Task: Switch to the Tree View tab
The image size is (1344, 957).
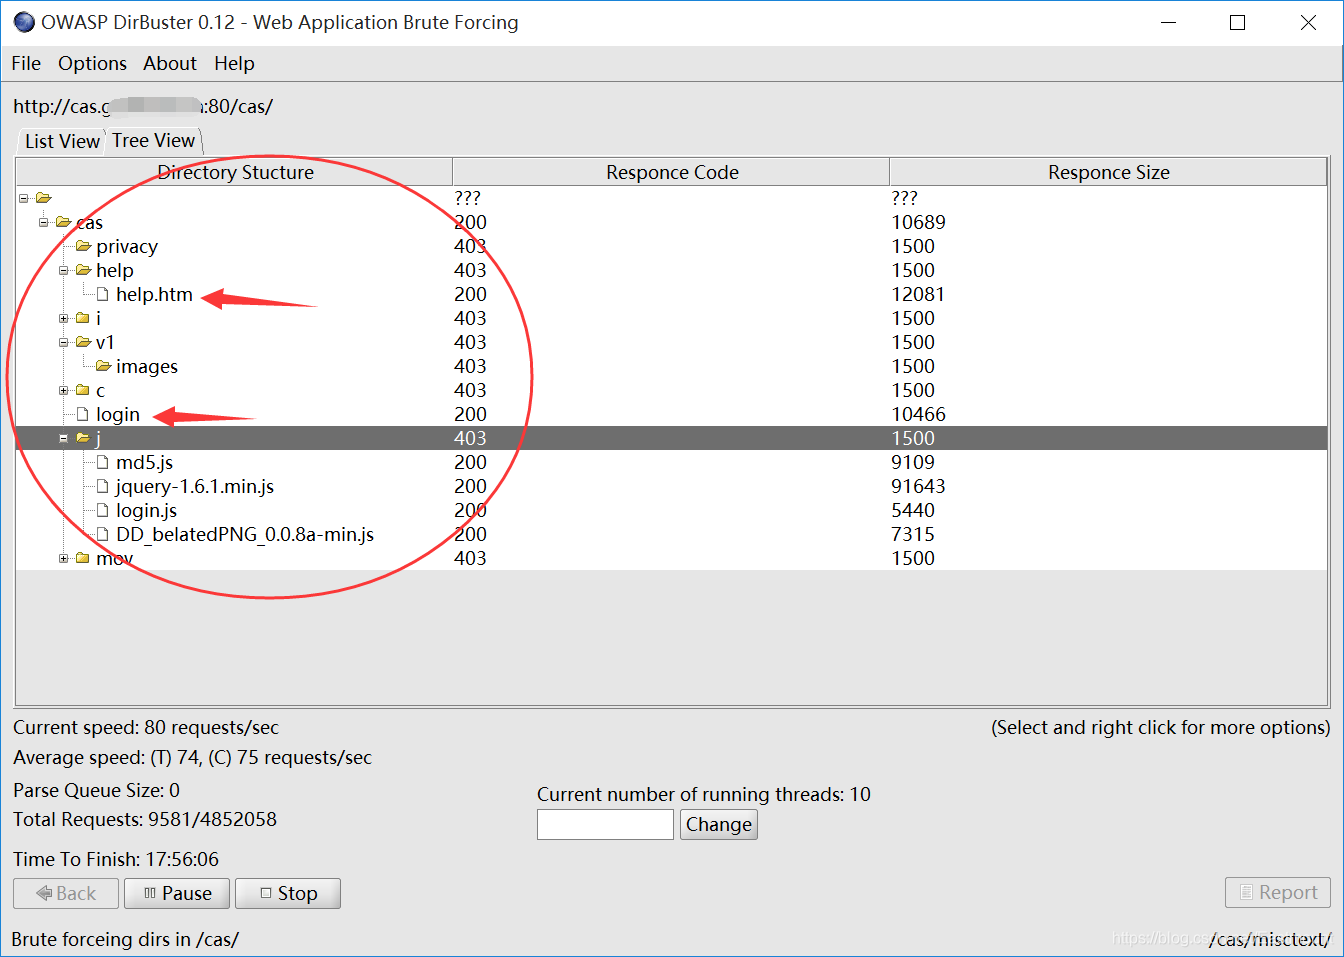Action: coord(153,140)
